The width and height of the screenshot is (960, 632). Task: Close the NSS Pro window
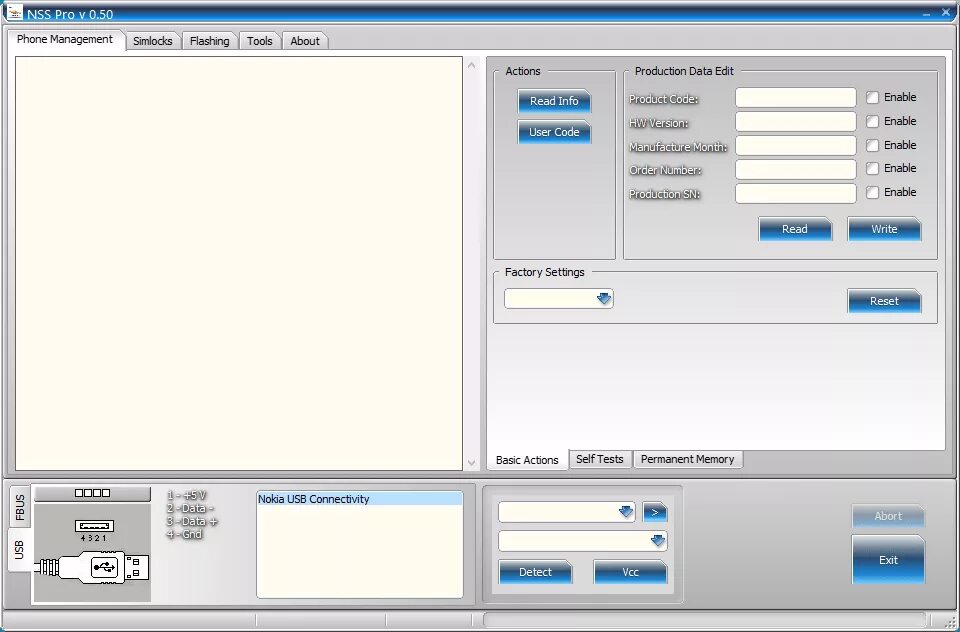point(946,12)
